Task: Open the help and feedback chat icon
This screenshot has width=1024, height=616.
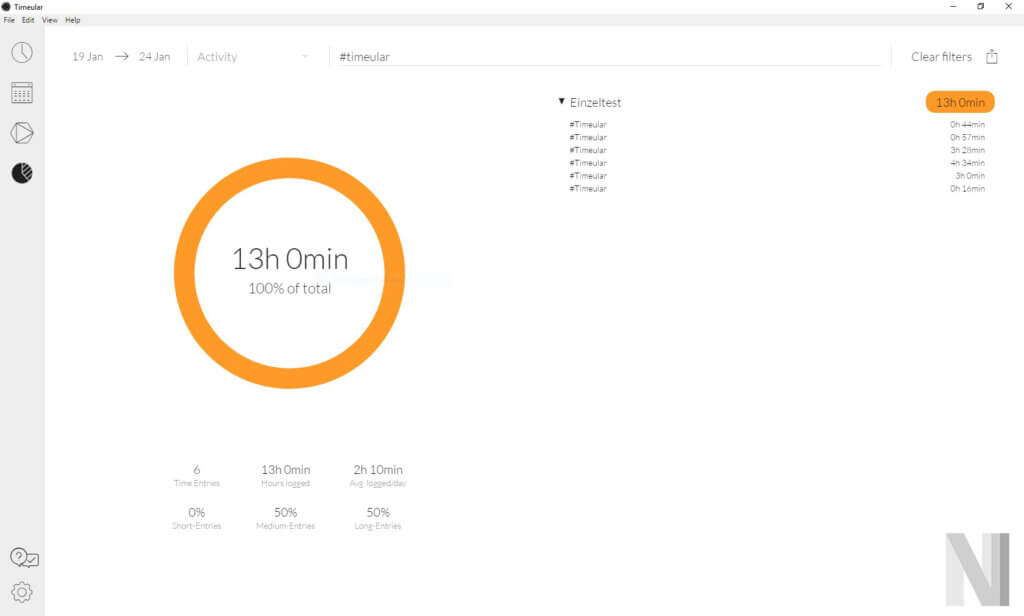Action: click(24, 558)
